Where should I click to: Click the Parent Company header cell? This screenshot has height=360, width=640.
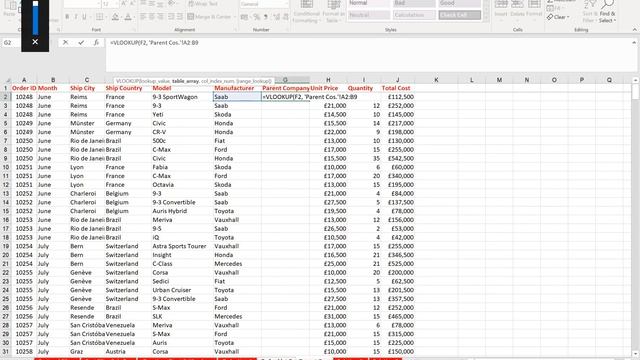(286, 88)
